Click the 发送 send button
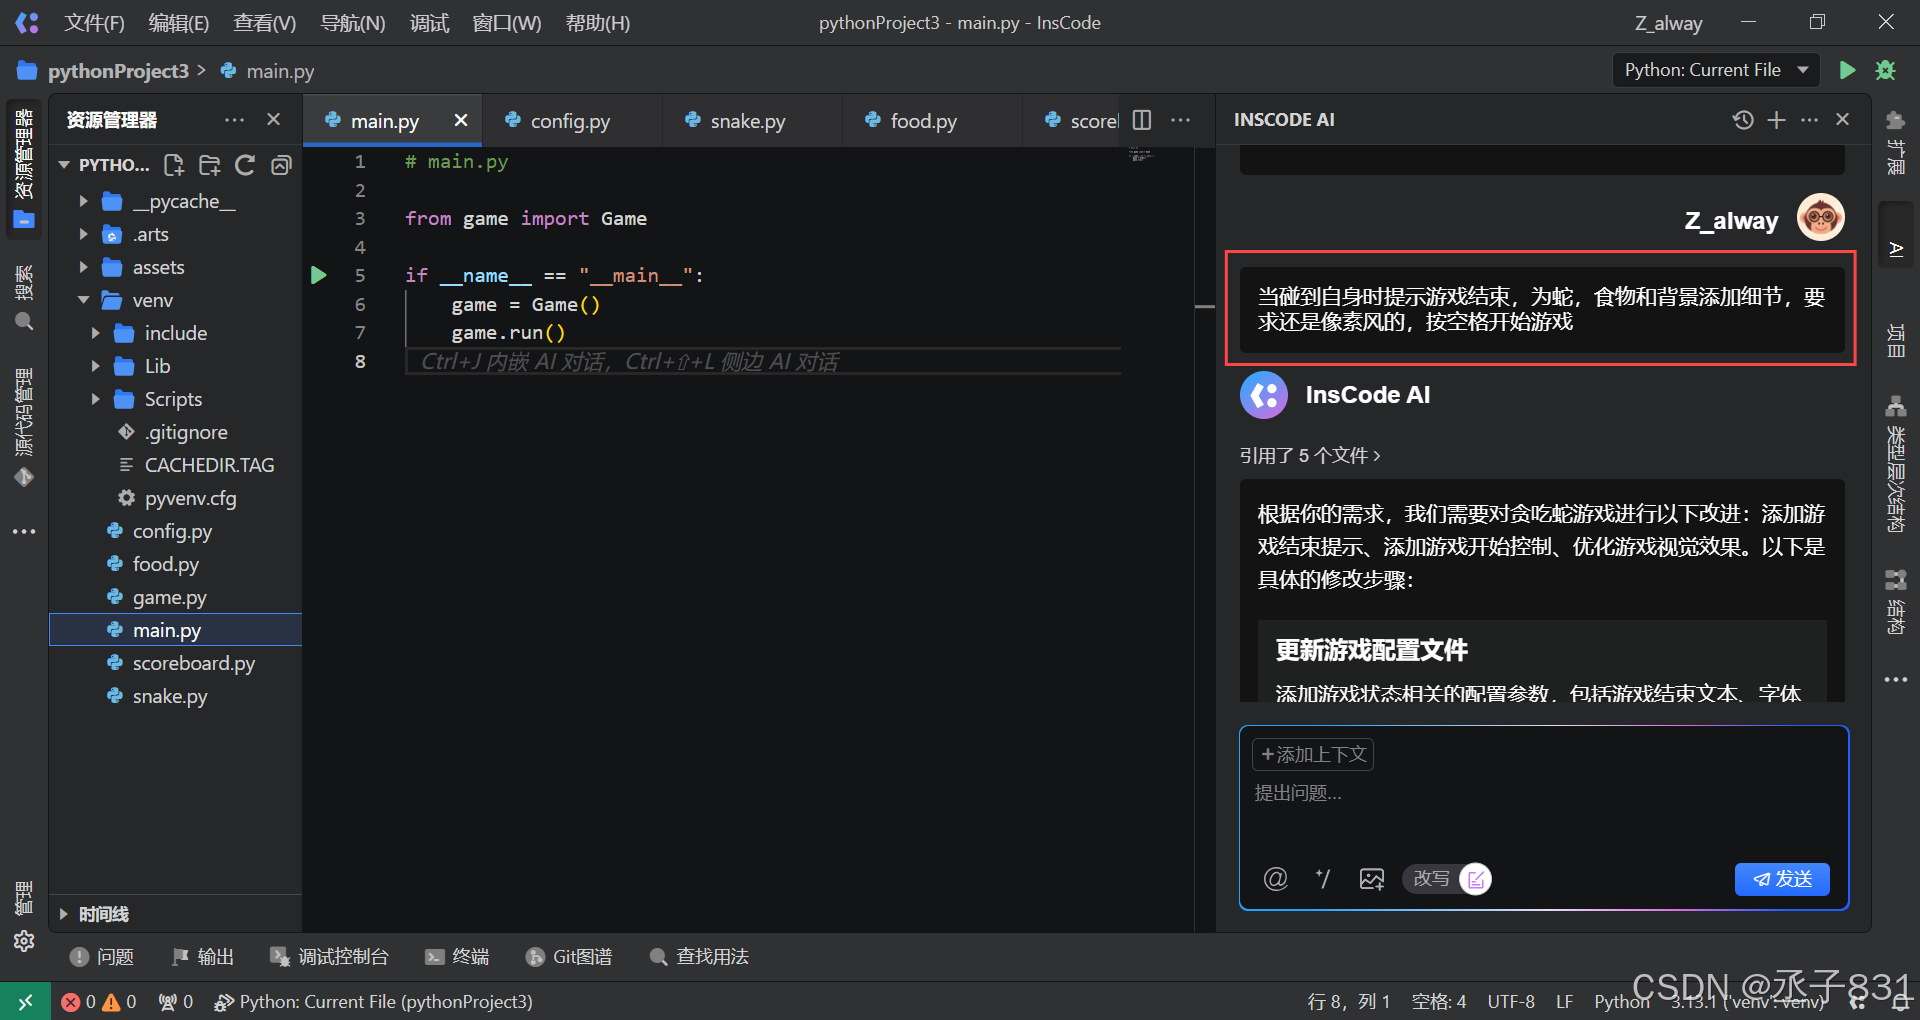Image resolution: width=1920 pixels, height=1020 pixels. coord(1781,879)
